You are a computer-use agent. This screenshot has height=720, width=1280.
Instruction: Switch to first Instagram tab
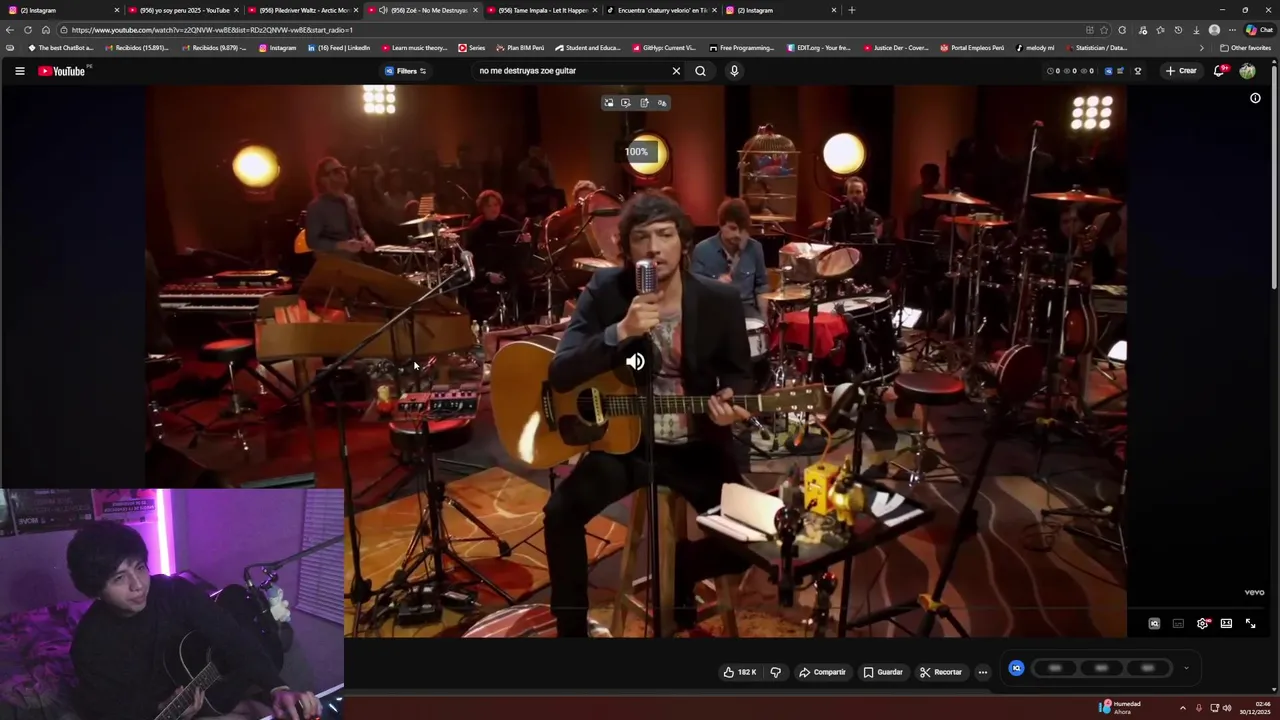pyautogui.click(x=62, y=10)
